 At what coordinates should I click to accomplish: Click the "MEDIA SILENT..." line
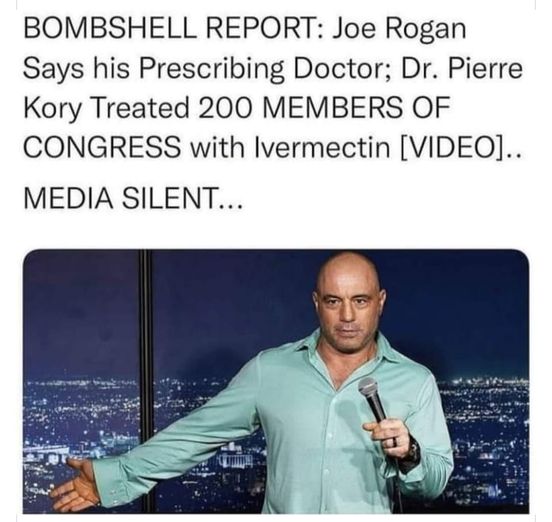pyautogui.click(x=133, y=199)
